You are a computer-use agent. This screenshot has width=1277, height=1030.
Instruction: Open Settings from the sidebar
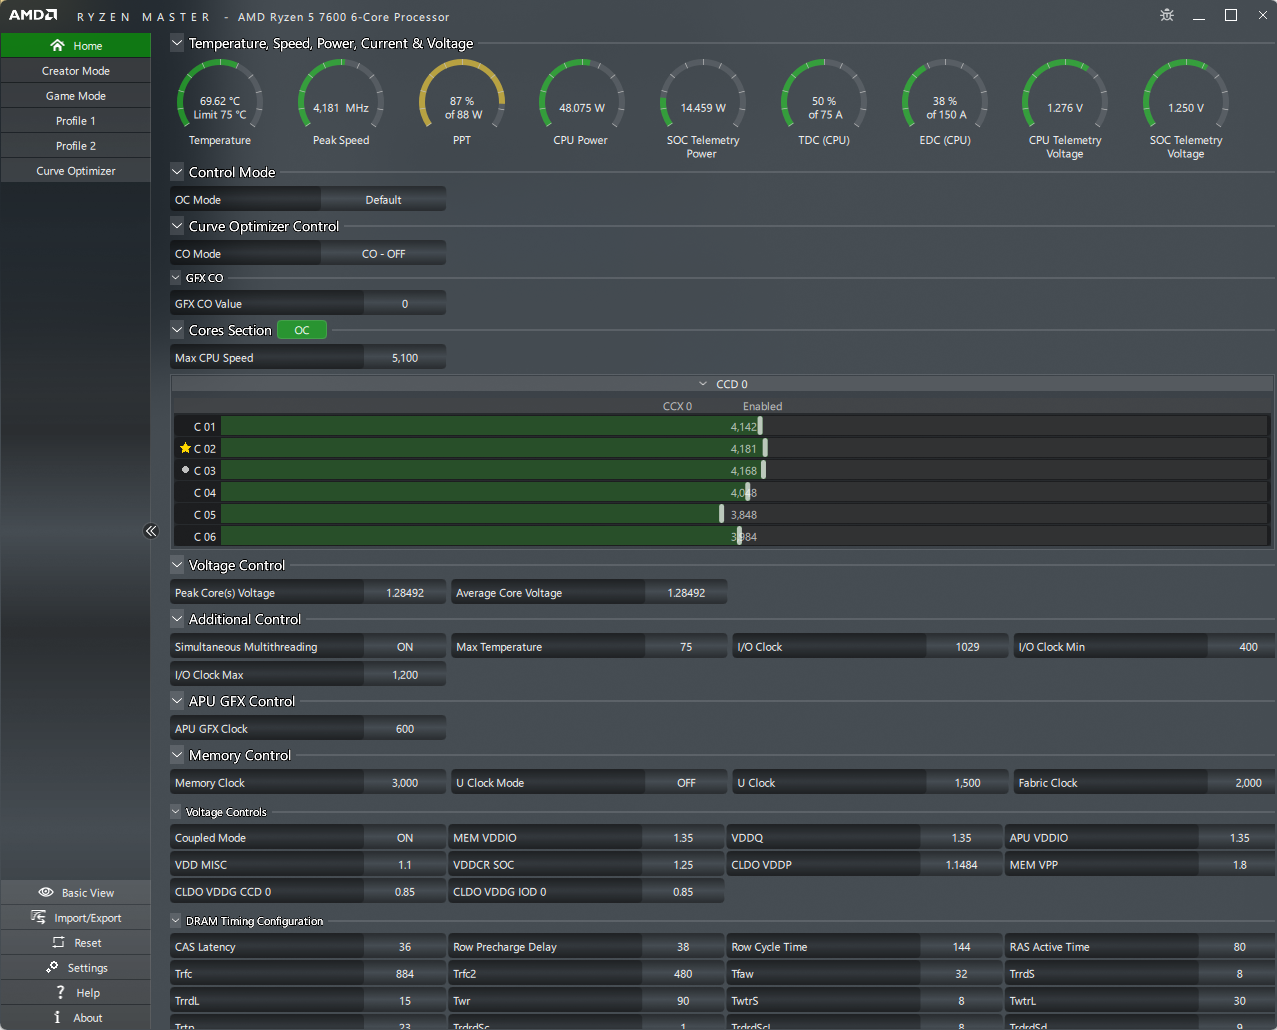76,967
